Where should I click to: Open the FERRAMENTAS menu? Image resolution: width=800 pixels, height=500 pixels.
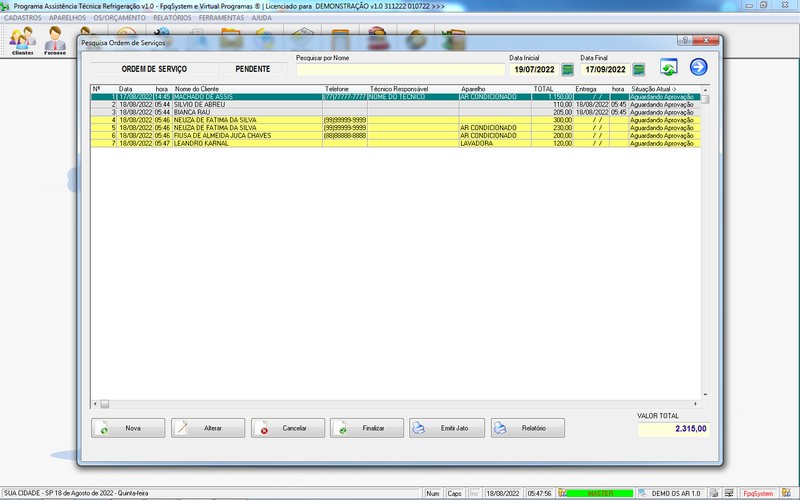(x=221, y=18)
